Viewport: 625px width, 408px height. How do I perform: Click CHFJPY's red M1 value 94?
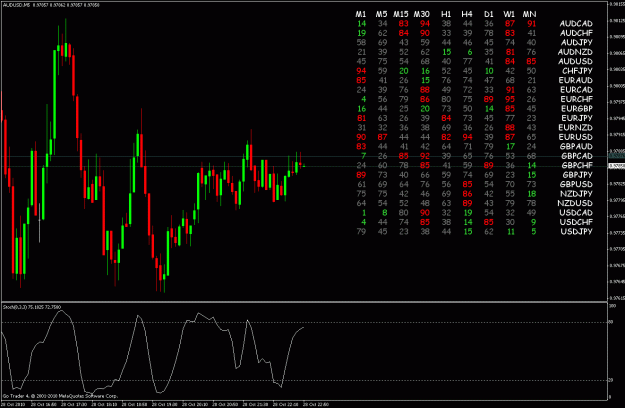point(361,71)
